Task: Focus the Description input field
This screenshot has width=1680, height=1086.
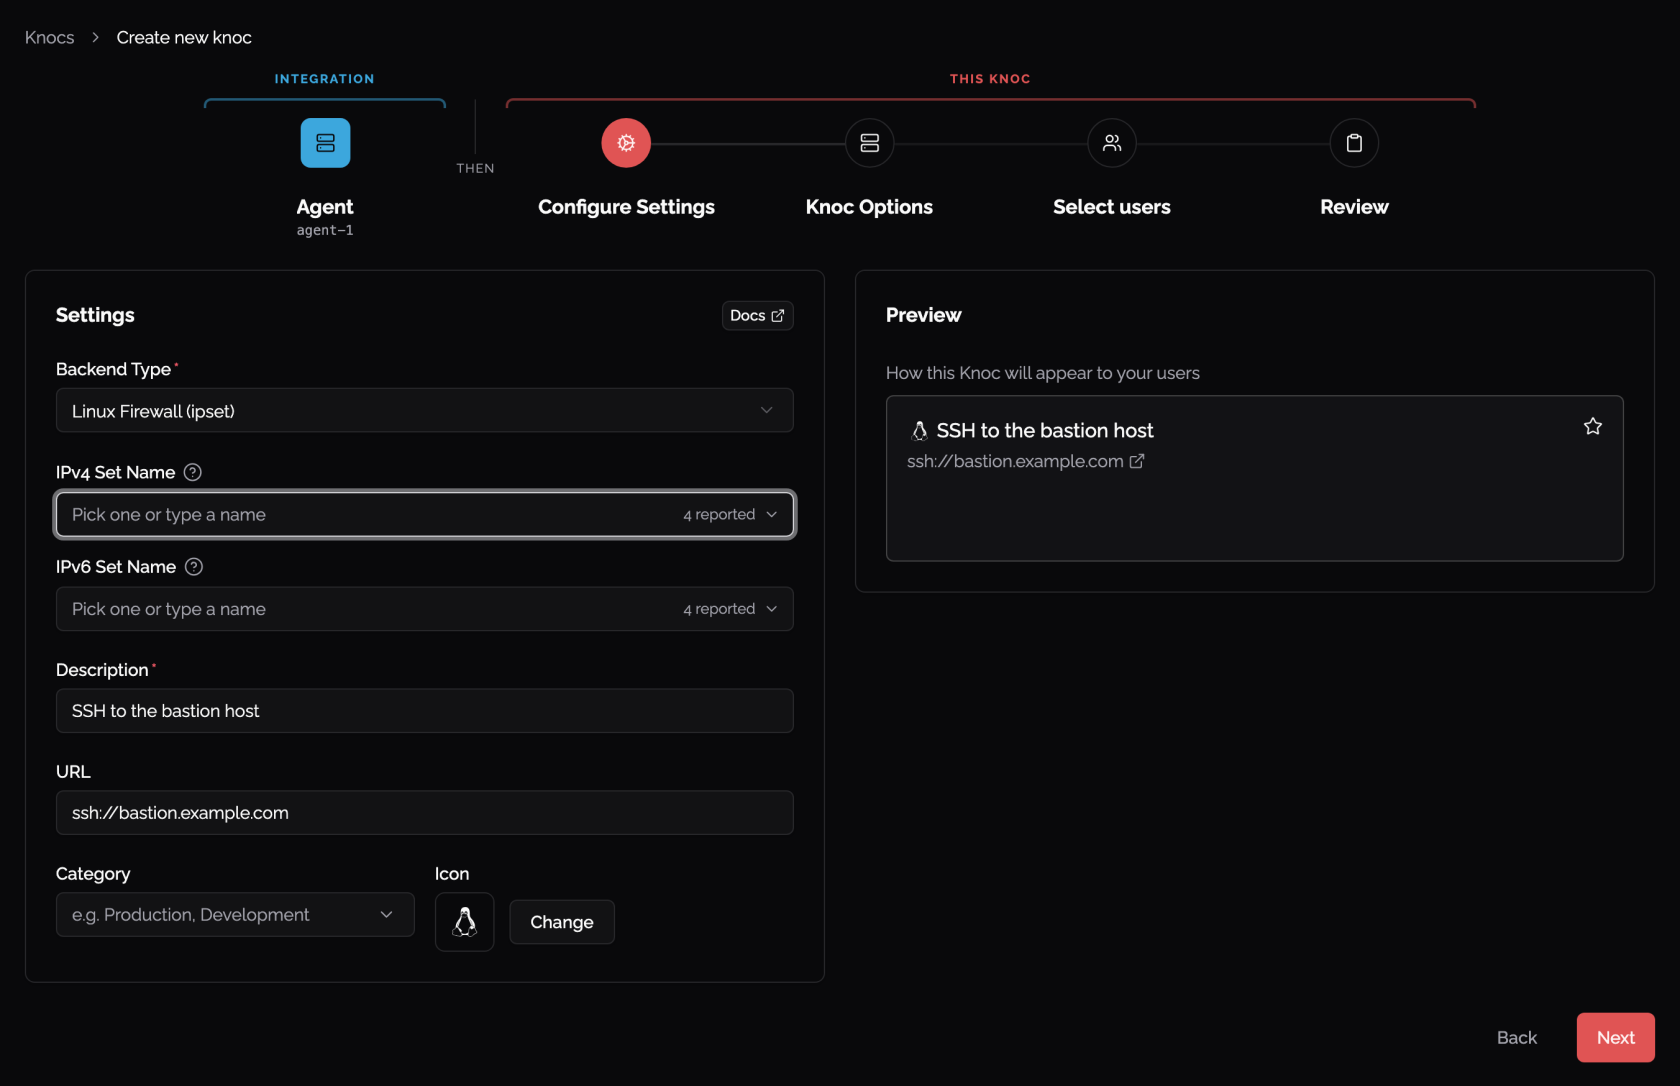Action: tap(425, 711)
